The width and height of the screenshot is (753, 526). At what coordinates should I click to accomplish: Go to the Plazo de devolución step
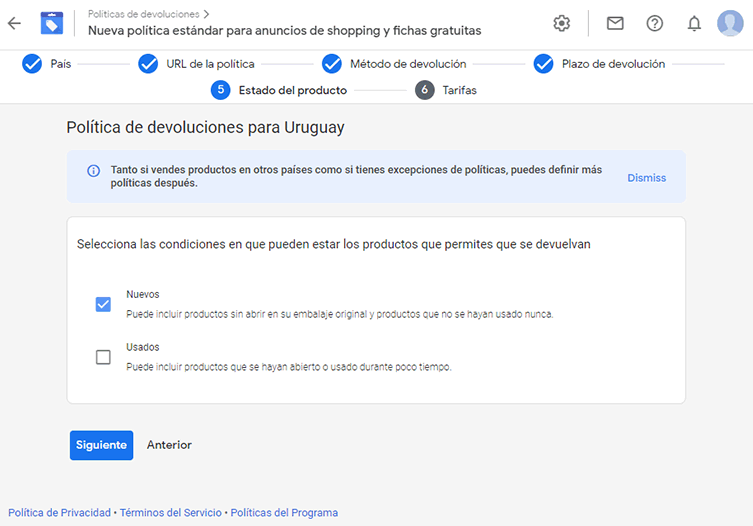tap(613, 64)
